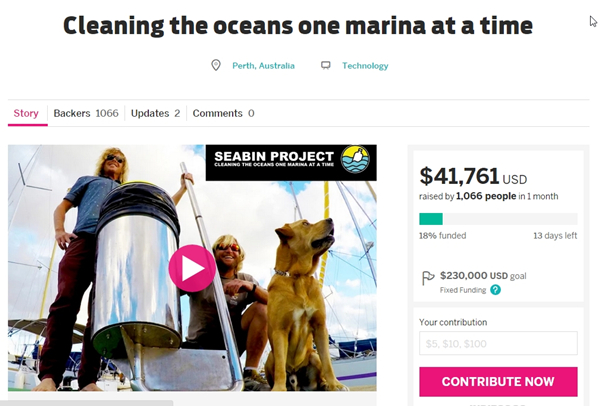Click the Your contribution amount field
600x406 pixels.
point(498,343)
